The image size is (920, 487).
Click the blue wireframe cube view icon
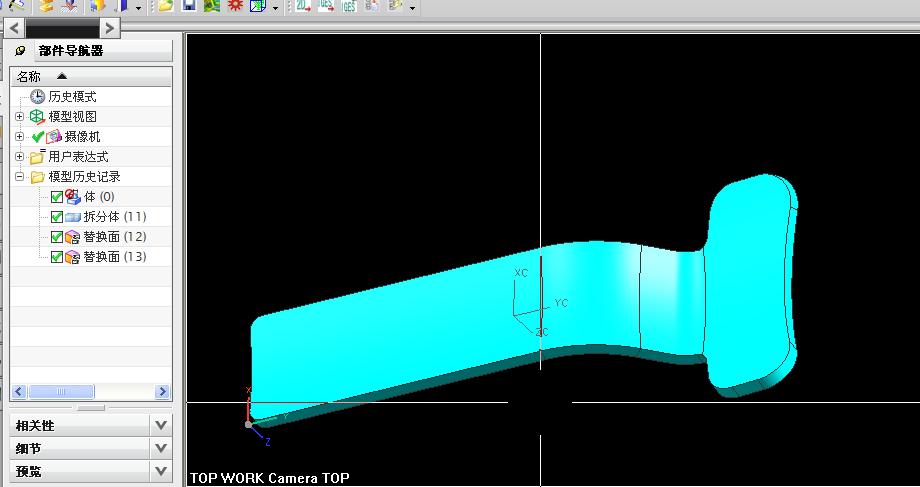coord(258,6)
